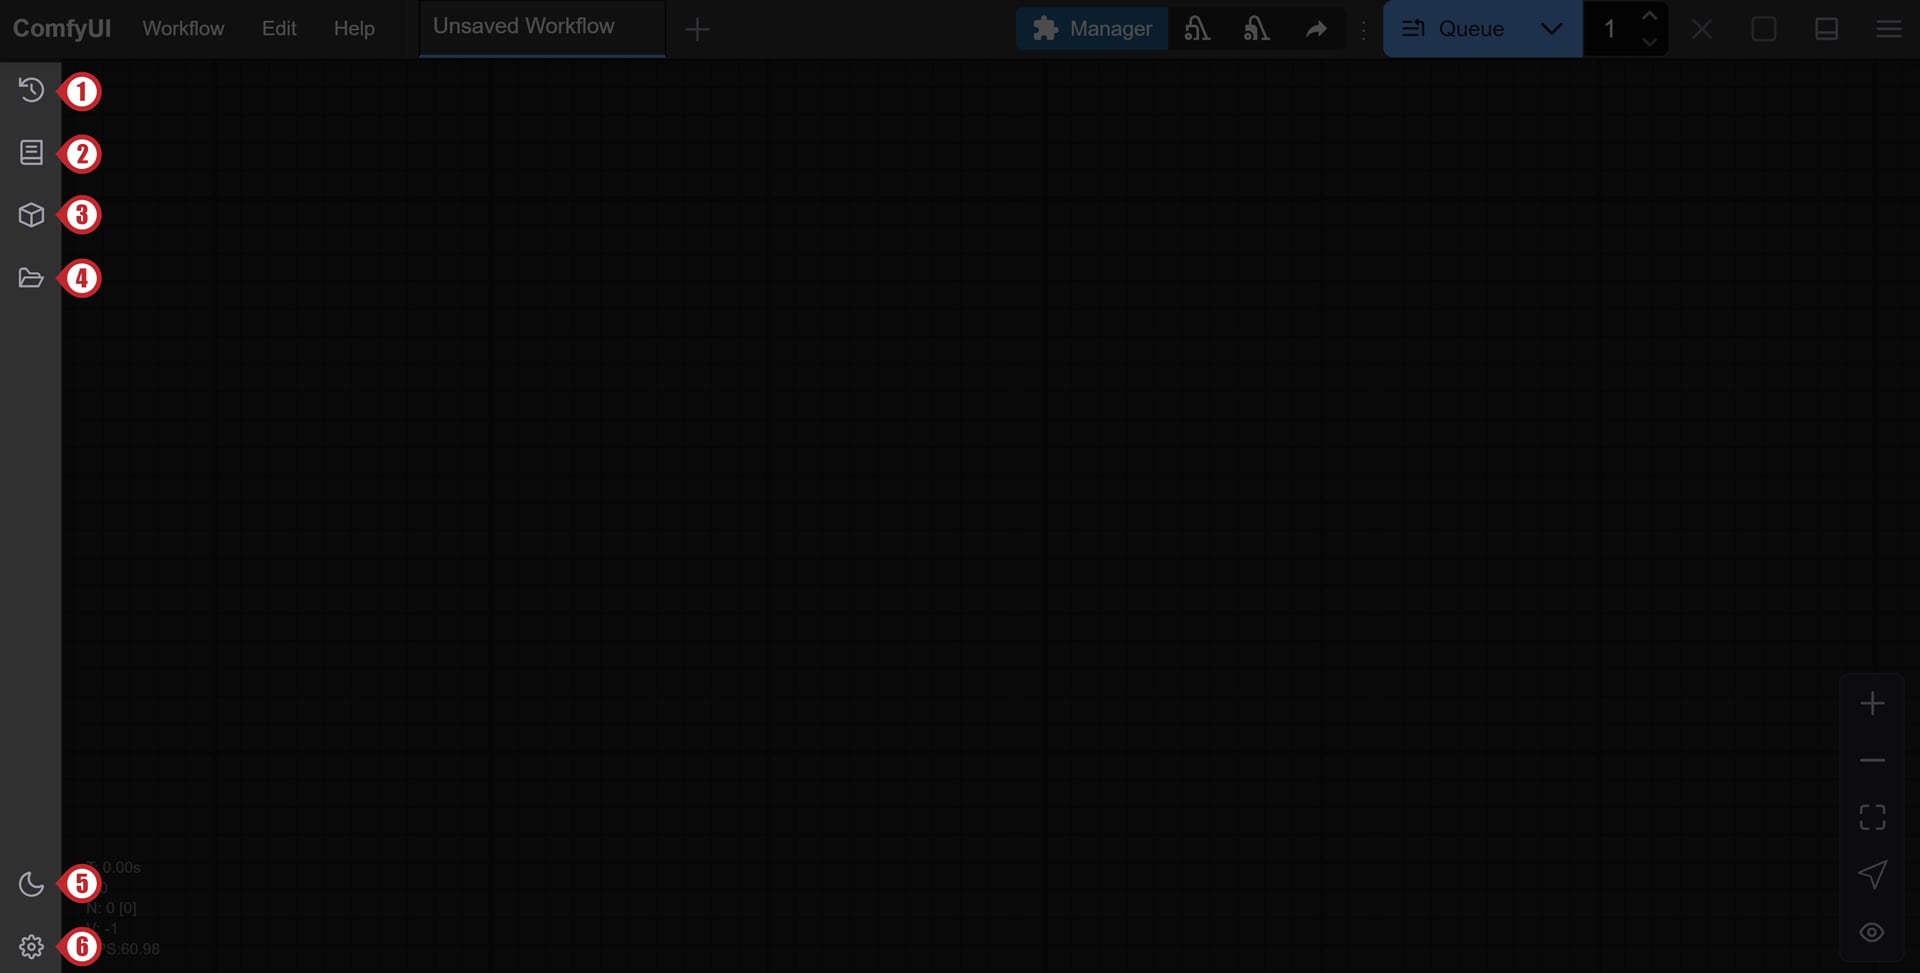Click the select mode arrow icon
1920x973 pixels.
coord(1872,875)
